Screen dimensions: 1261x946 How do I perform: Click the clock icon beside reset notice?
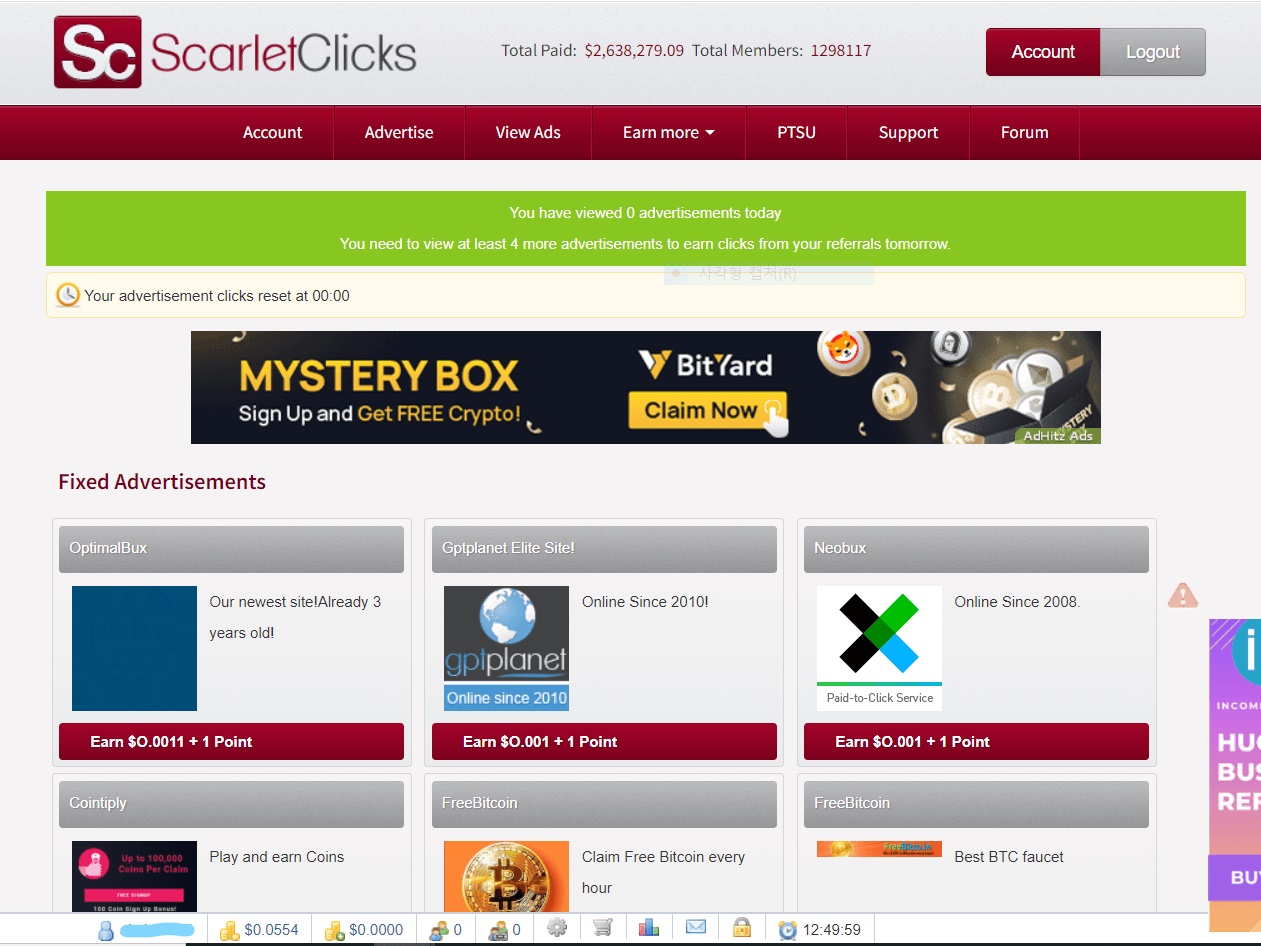pos(68,295)
